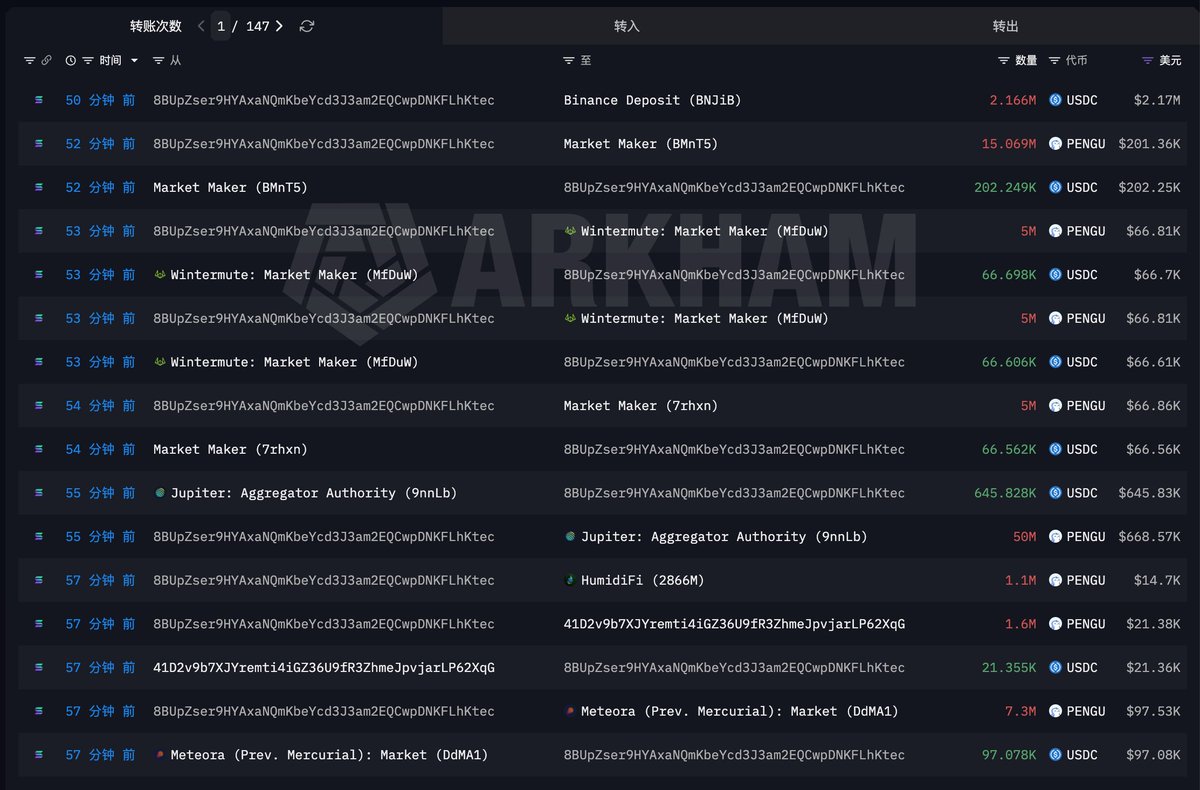Open the clock icon time format toggle
1200x790 pixels.
click(71, 61)
